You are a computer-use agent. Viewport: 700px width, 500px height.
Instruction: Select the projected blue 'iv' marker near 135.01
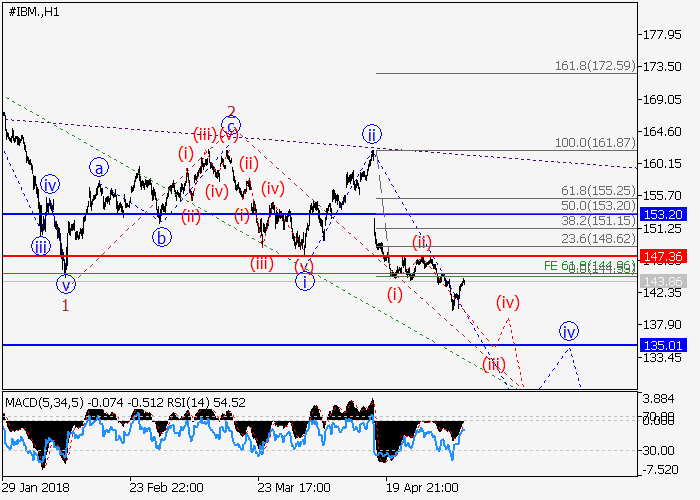point(569,331)
